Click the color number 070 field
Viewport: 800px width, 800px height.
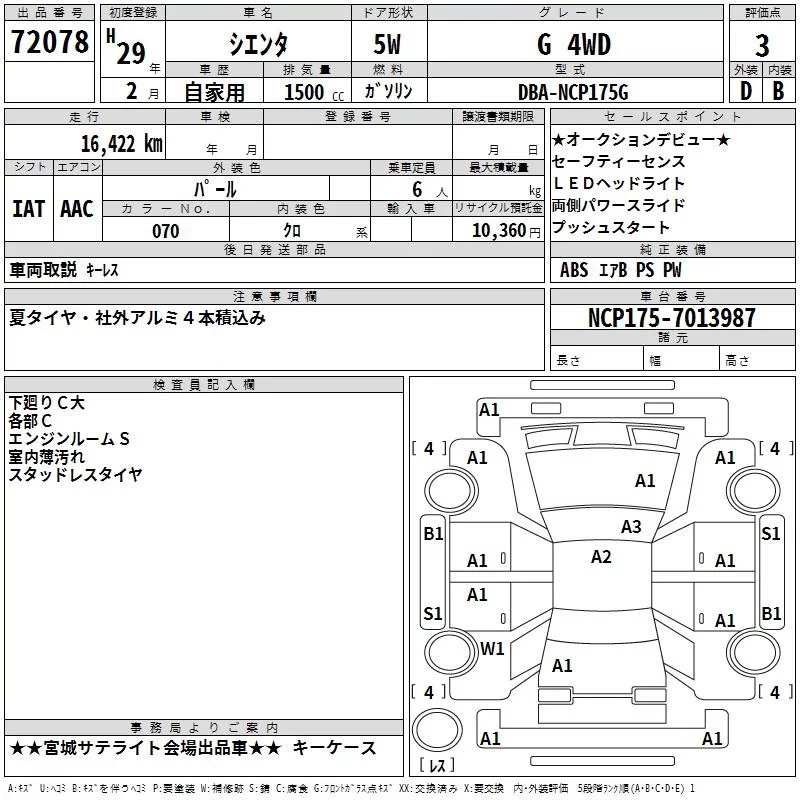coord(166,231)
